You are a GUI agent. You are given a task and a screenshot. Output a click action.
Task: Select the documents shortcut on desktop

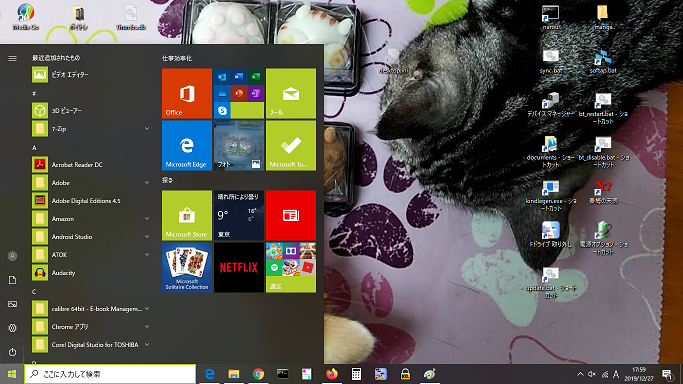(551, 152)
